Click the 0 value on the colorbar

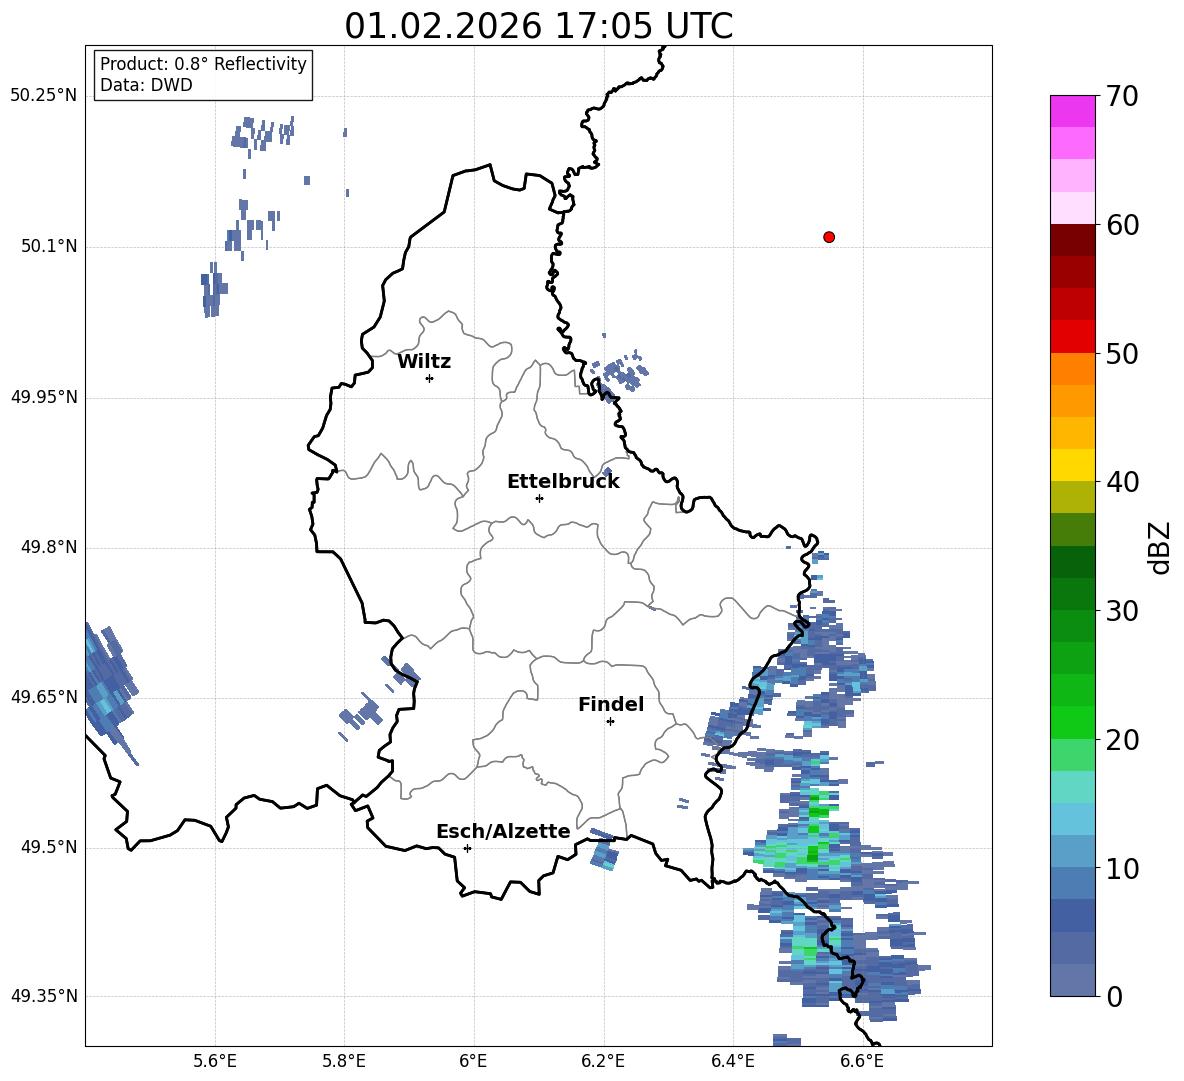(x=1113, y=996)
